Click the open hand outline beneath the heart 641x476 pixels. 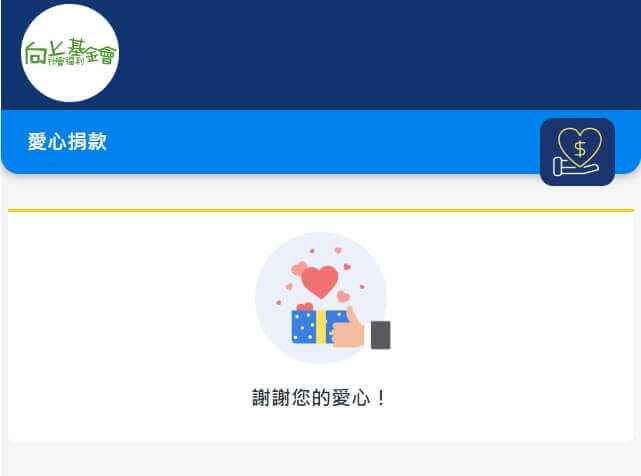[x=576, y=167]
